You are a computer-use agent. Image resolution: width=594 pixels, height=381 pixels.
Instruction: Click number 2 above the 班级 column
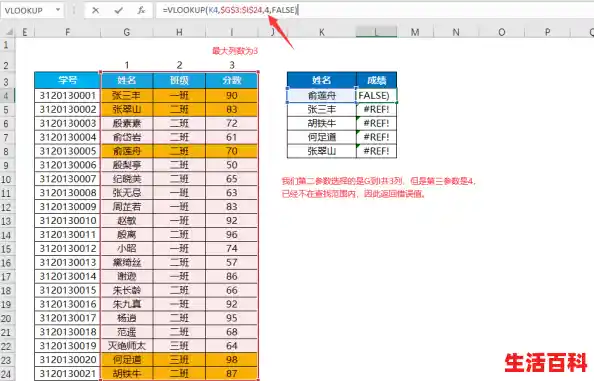pyautogui.click(x=179, y=65)
